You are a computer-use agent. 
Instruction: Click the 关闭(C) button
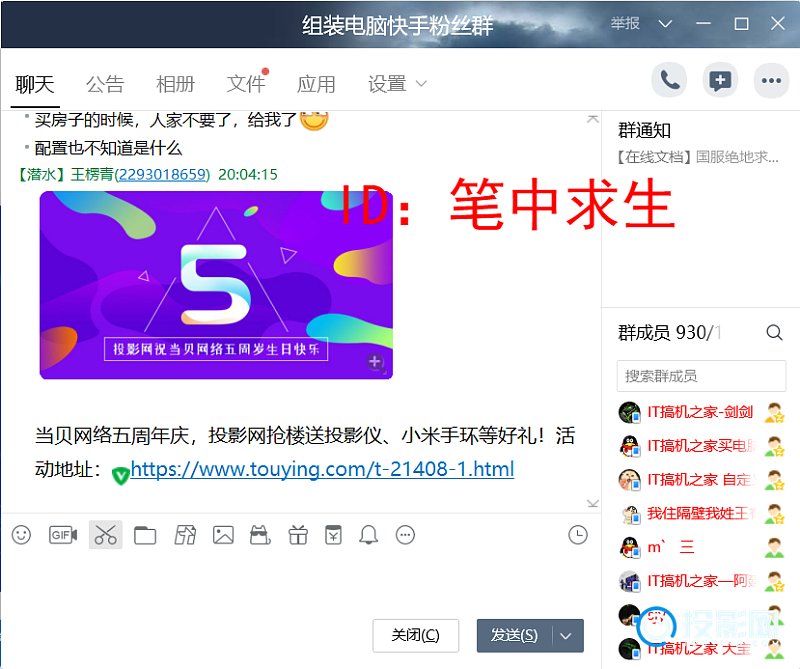(415, 635)
